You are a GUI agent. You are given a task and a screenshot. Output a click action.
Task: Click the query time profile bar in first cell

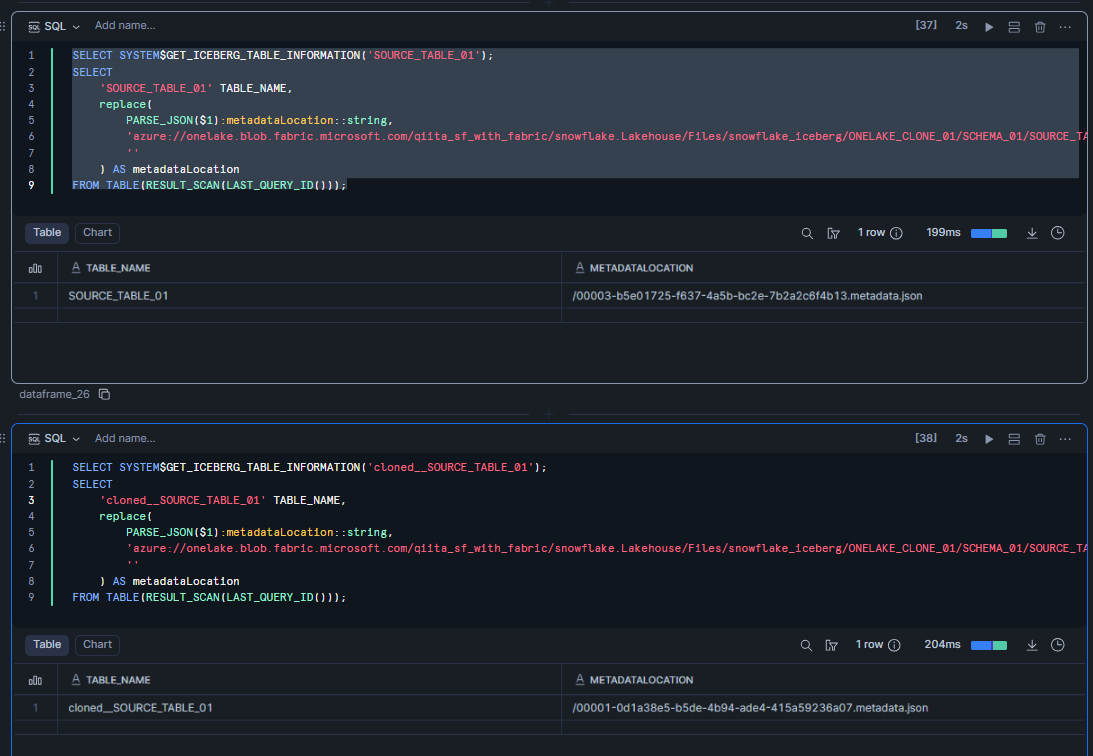pyautogui.click(x=988, y=233)
